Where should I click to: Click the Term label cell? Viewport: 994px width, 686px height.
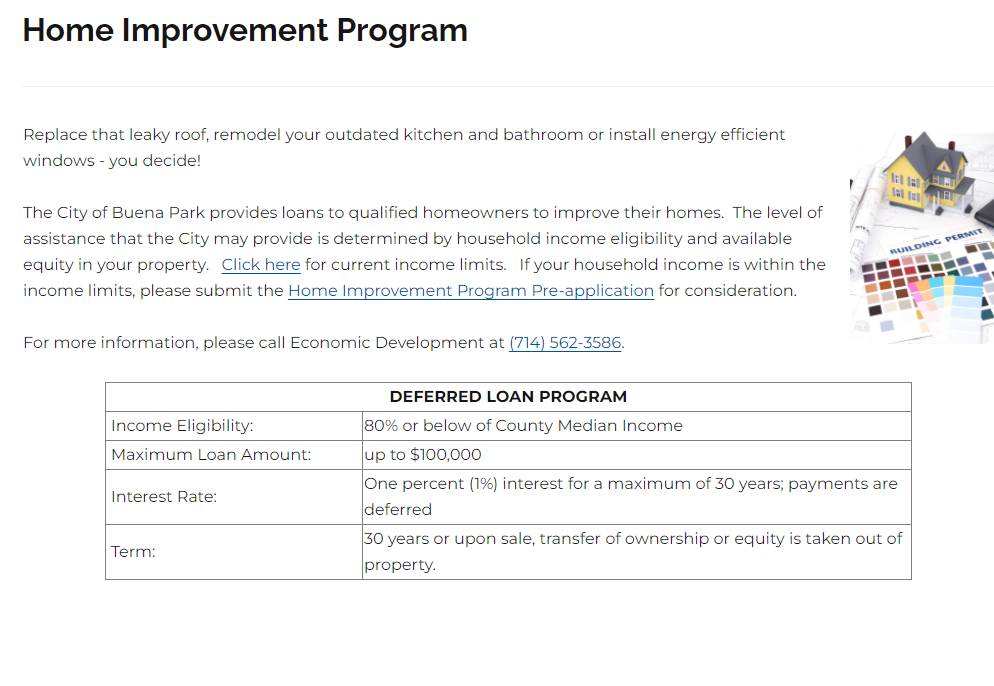point(234,552)
